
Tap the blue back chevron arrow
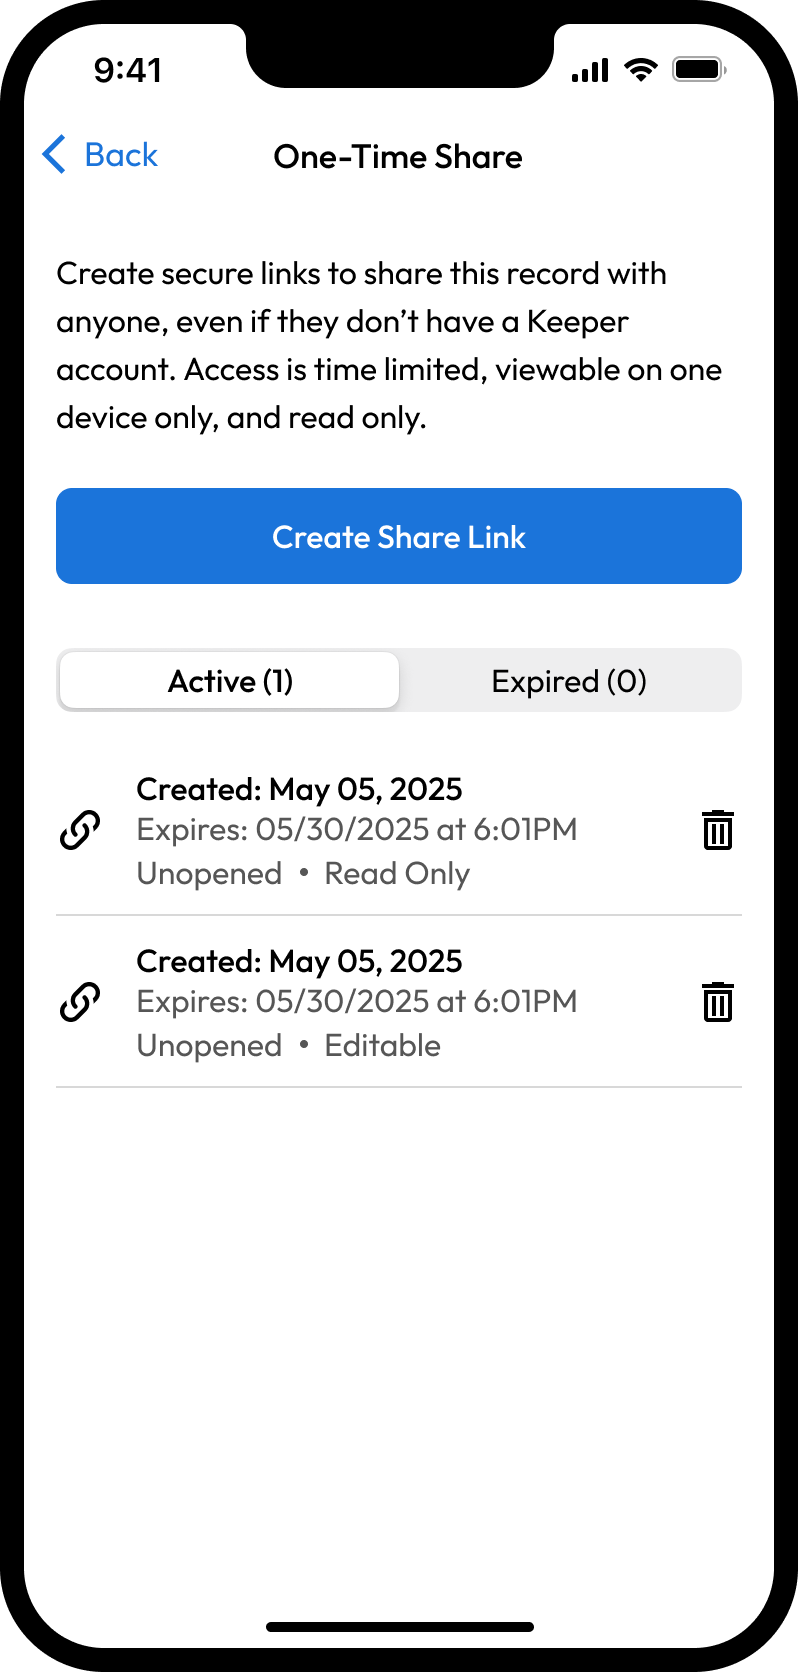(x=55, y=155)
